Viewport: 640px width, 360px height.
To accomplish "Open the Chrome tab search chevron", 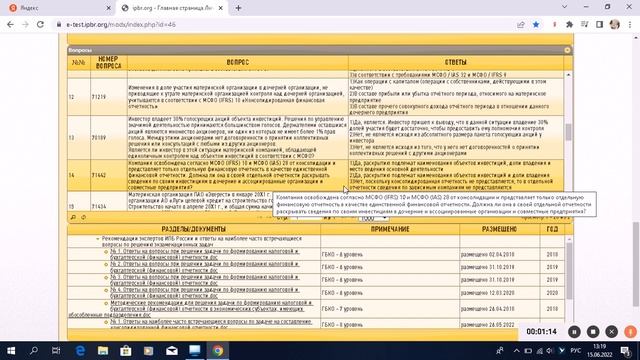I will pyautogui.click(x=564, y=7).
